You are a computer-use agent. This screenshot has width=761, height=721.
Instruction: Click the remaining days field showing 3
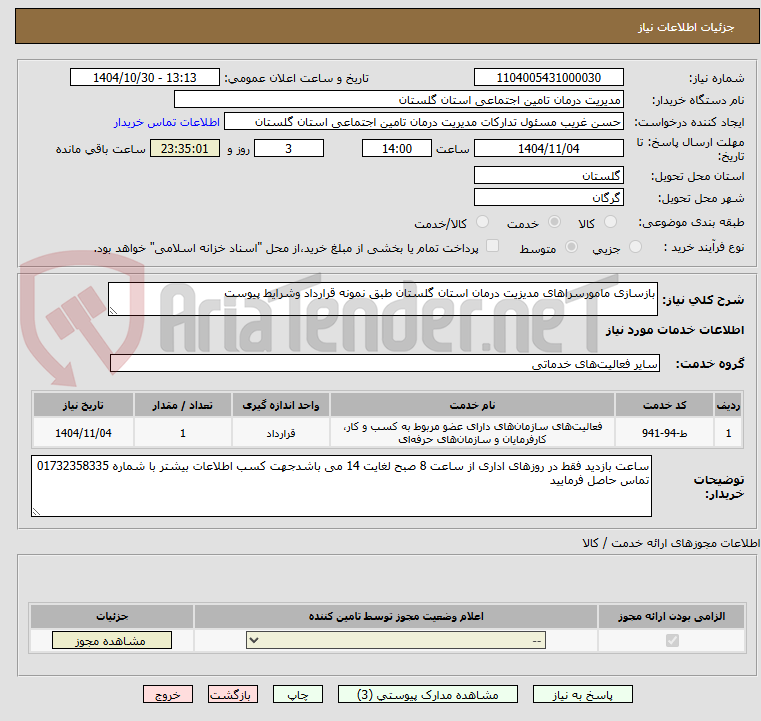[x=289, y=148]
